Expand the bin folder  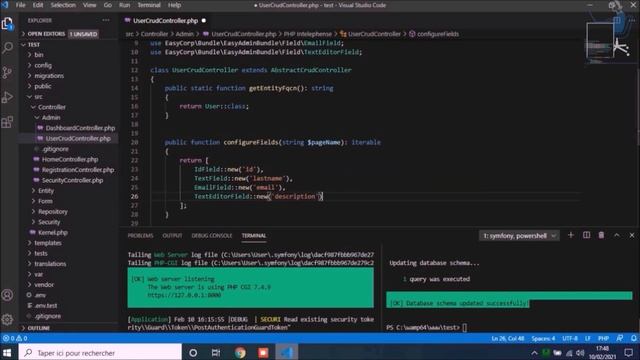point(39,55)
